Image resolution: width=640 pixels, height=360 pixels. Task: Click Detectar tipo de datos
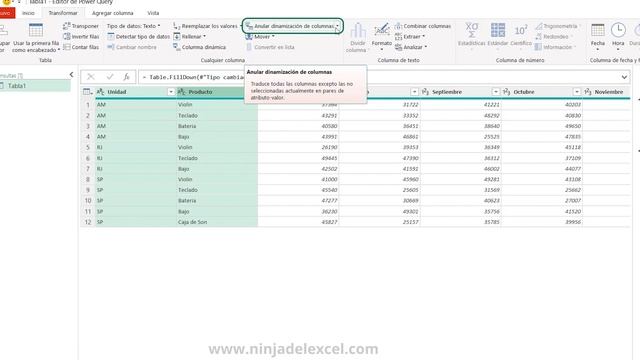point(138,36)
